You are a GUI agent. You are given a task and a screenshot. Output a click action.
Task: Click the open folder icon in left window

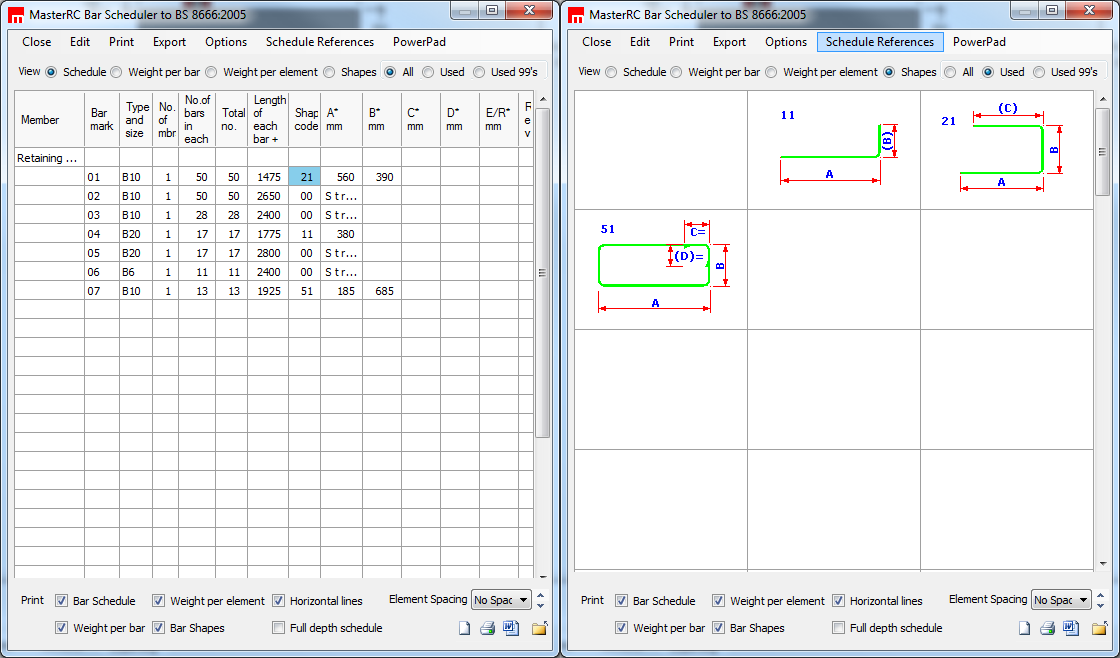coord(540,629)
